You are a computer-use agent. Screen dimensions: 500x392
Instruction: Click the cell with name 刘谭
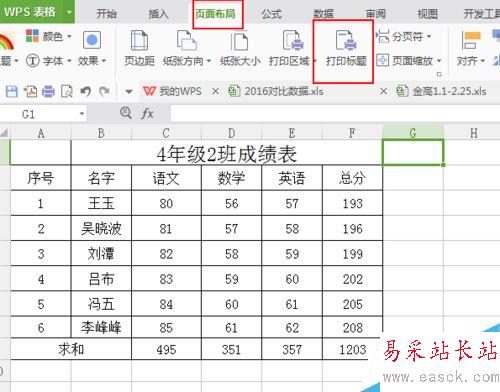(x=101, y=254)
